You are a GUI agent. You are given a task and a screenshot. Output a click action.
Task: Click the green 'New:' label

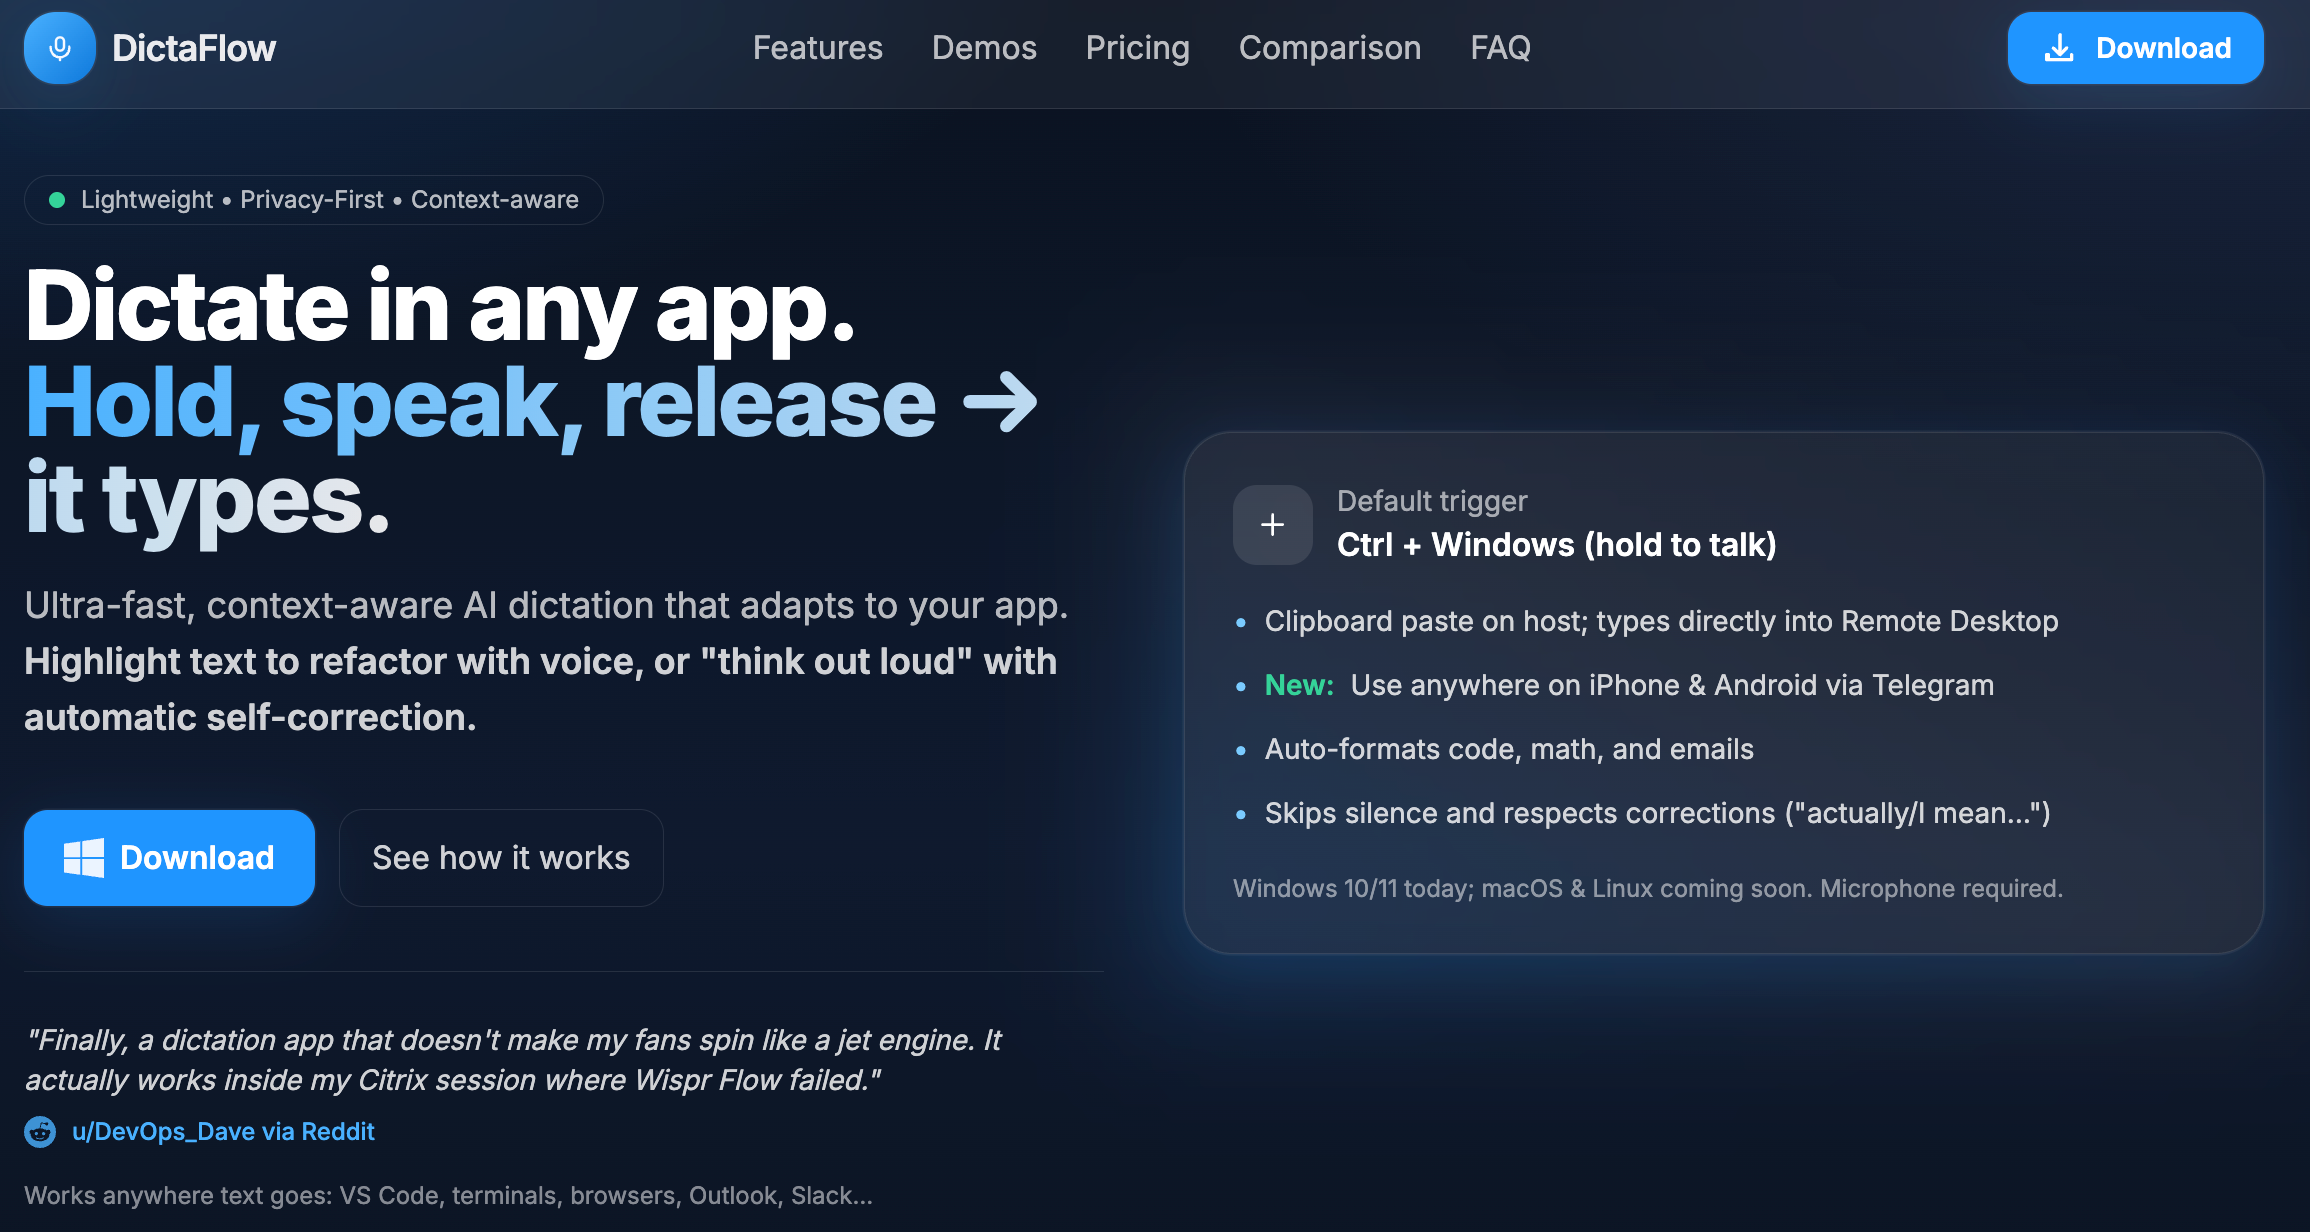(x=1299, y=685)
